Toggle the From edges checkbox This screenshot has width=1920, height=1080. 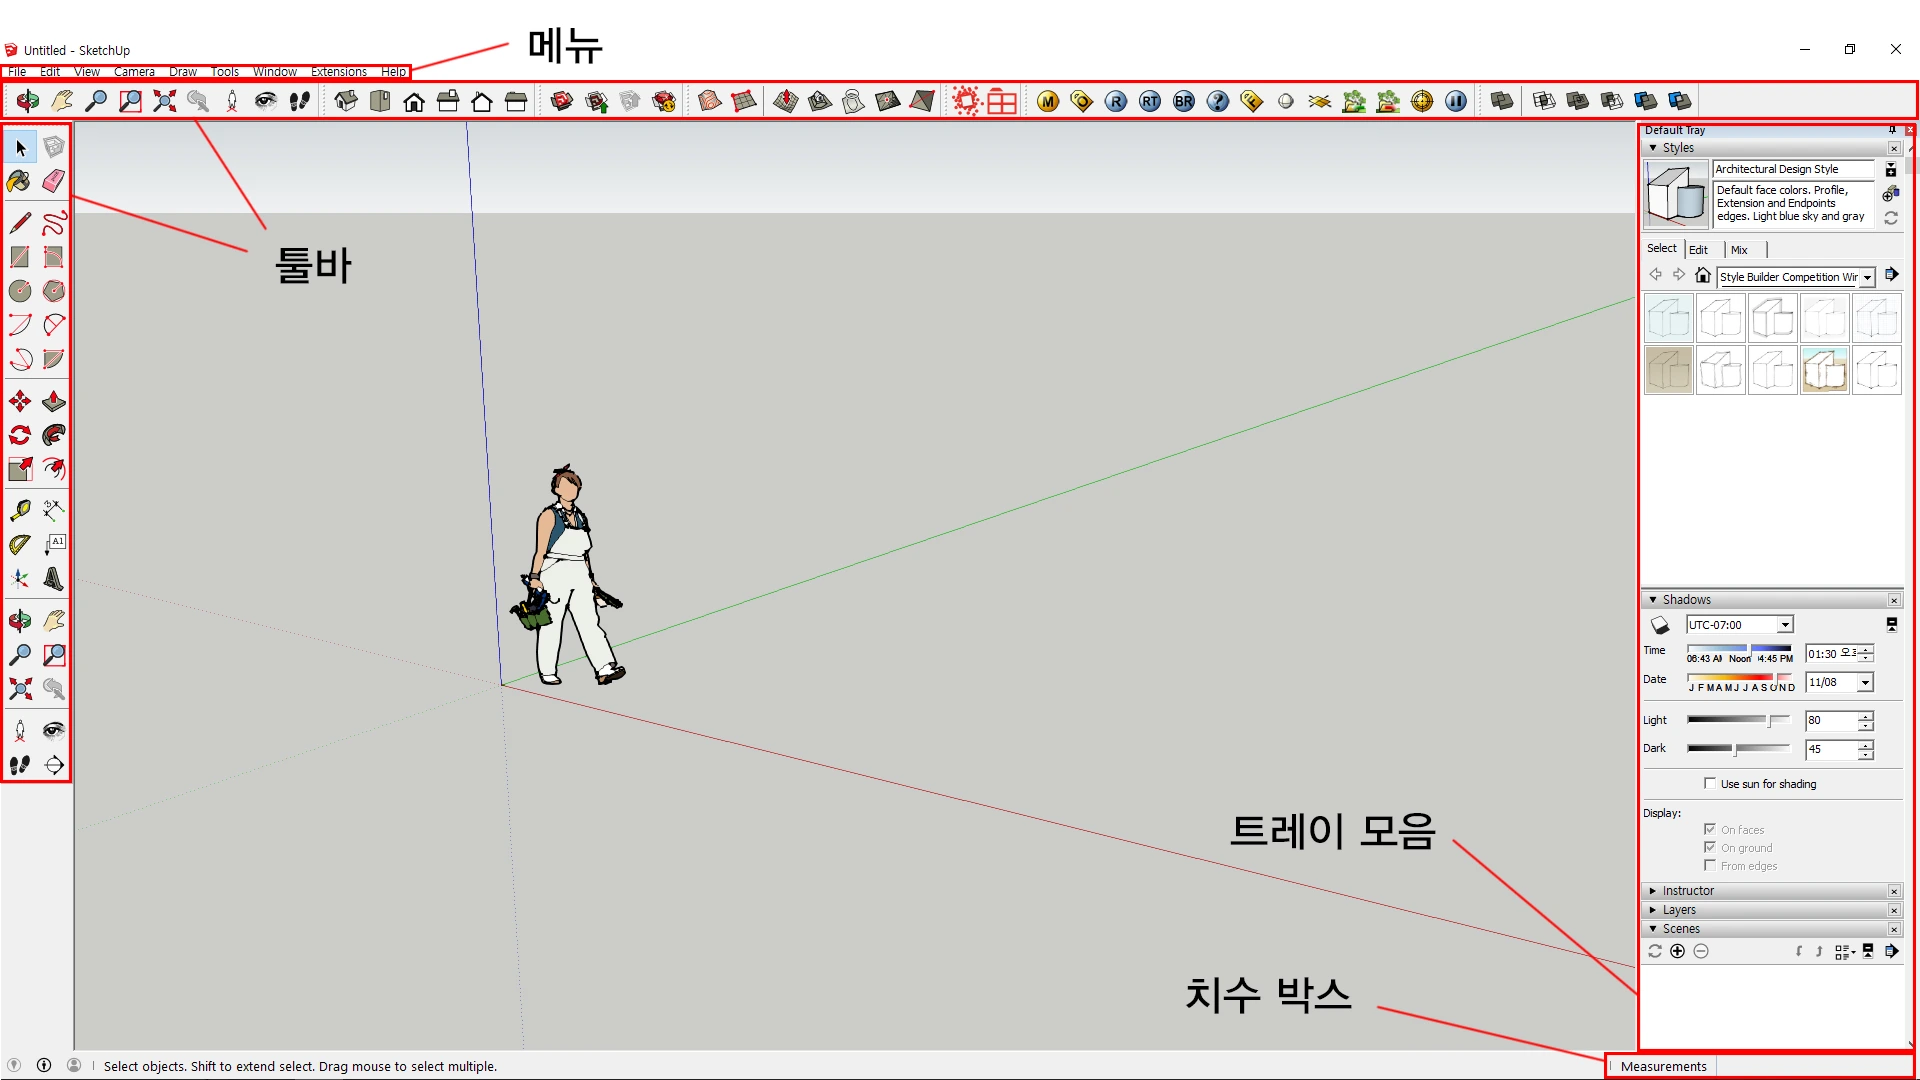(1710, 865)
